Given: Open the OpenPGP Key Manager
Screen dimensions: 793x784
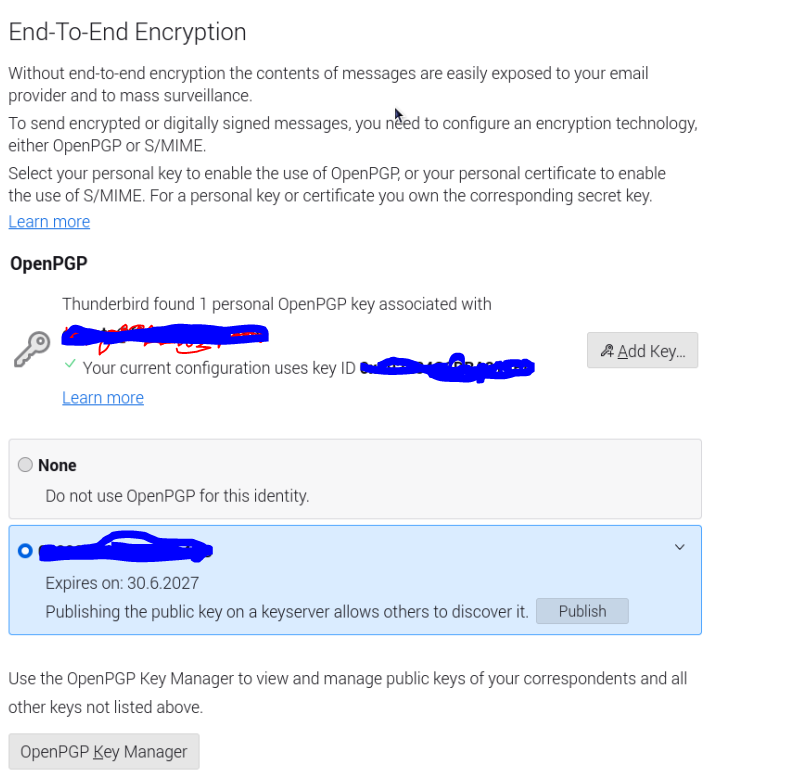Looking at the screenshot, I should point(104,752).
